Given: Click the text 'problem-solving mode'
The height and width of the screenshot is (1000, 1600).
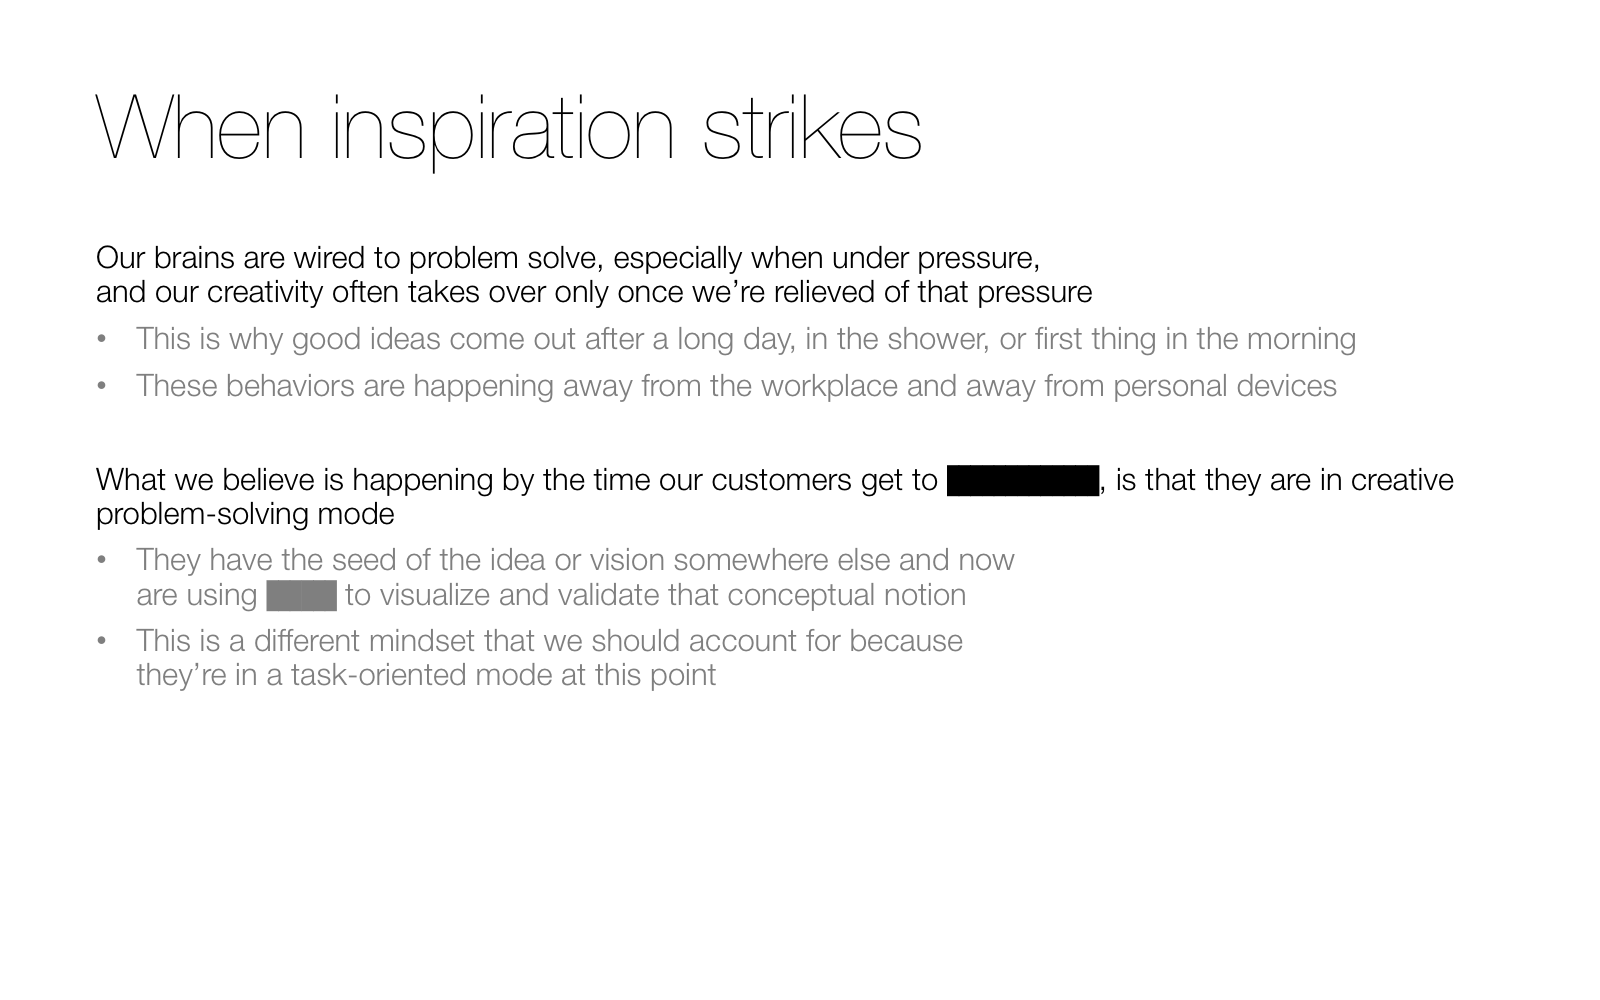Looking at the screenshot, I should click(245, 514).
